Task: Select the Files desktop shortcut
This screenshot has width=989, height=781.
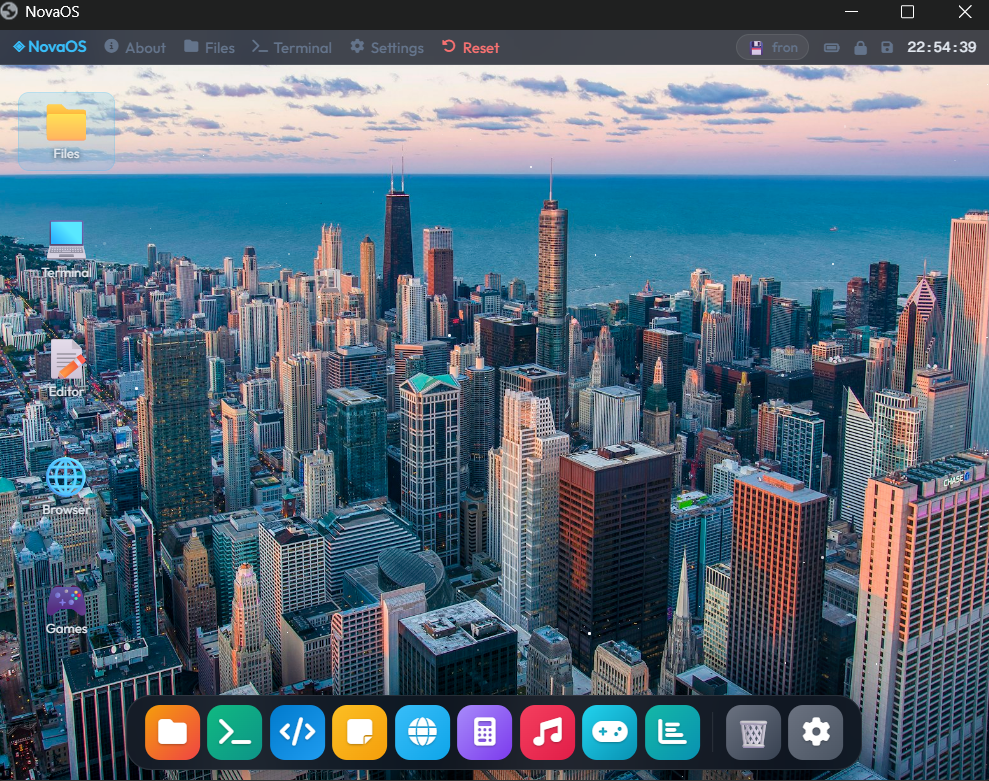Action: [66, 131]
